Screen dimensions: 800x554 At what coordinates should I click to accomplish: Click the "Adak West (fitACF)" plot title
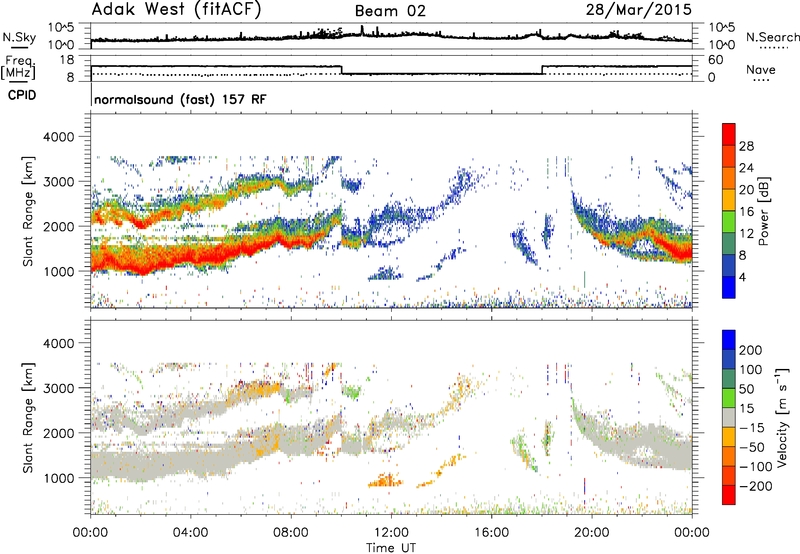176,9
